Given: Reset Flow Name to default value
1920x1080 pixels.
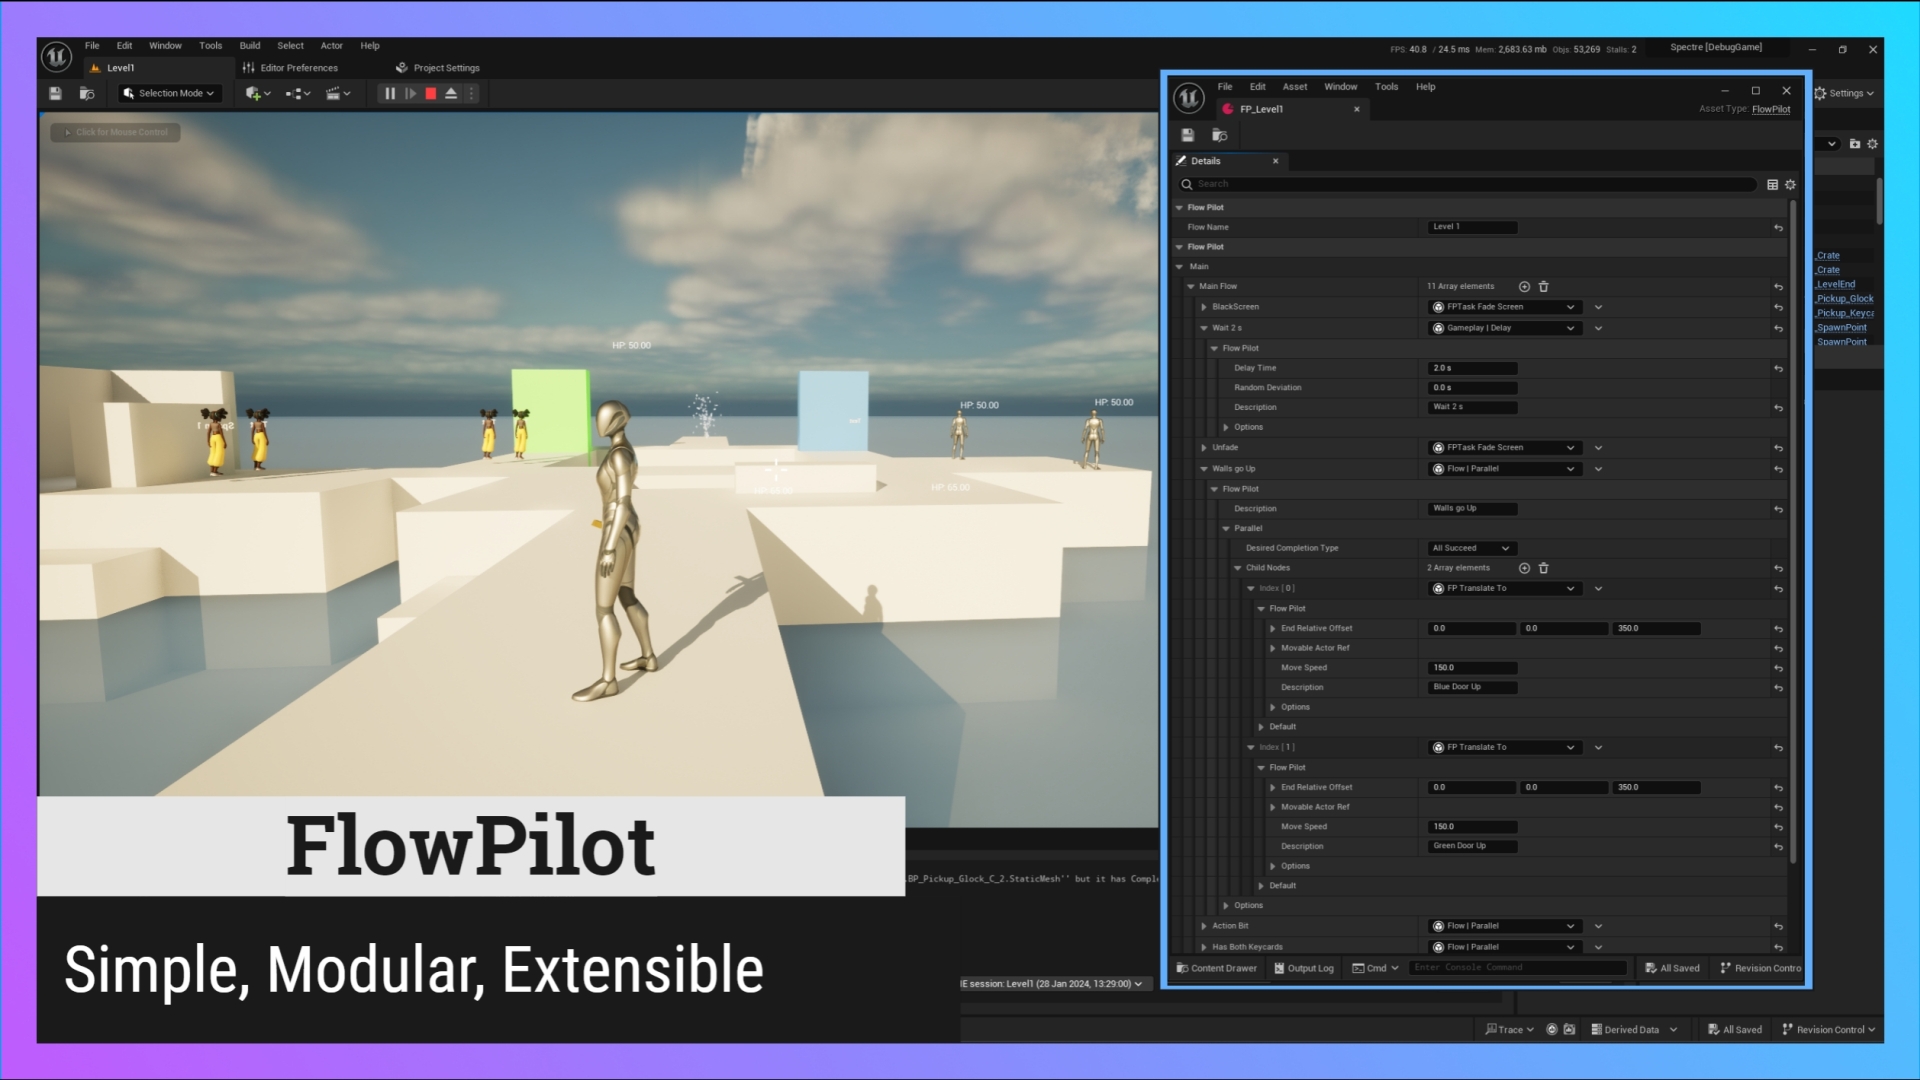Looking at the screenshot, I should point(1778,228).
